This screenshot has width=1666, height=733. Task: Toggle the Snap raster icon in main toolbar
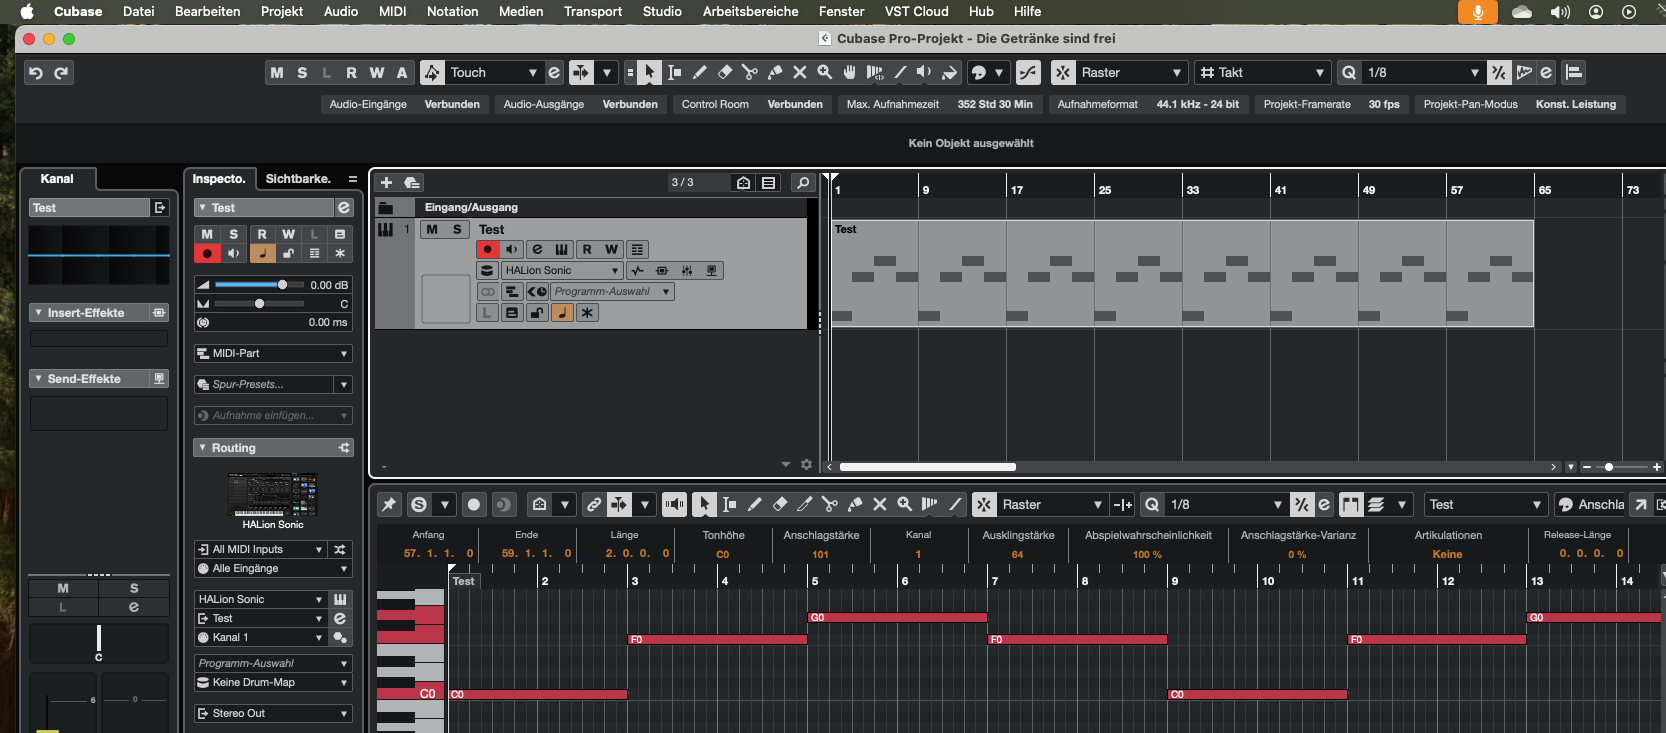tap(1063, 72)
